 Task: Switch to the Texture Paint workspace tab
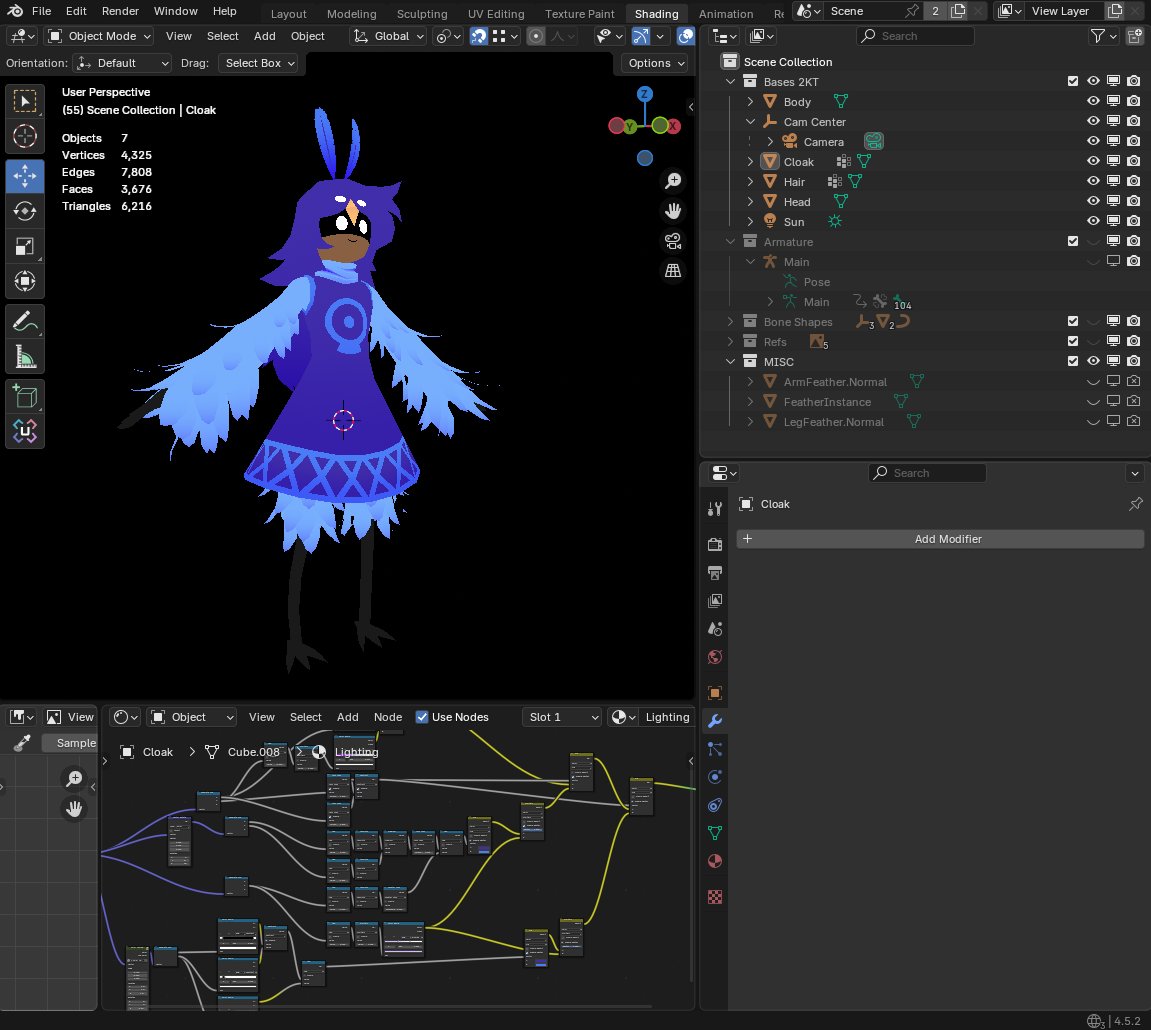(x=579, y=14)
